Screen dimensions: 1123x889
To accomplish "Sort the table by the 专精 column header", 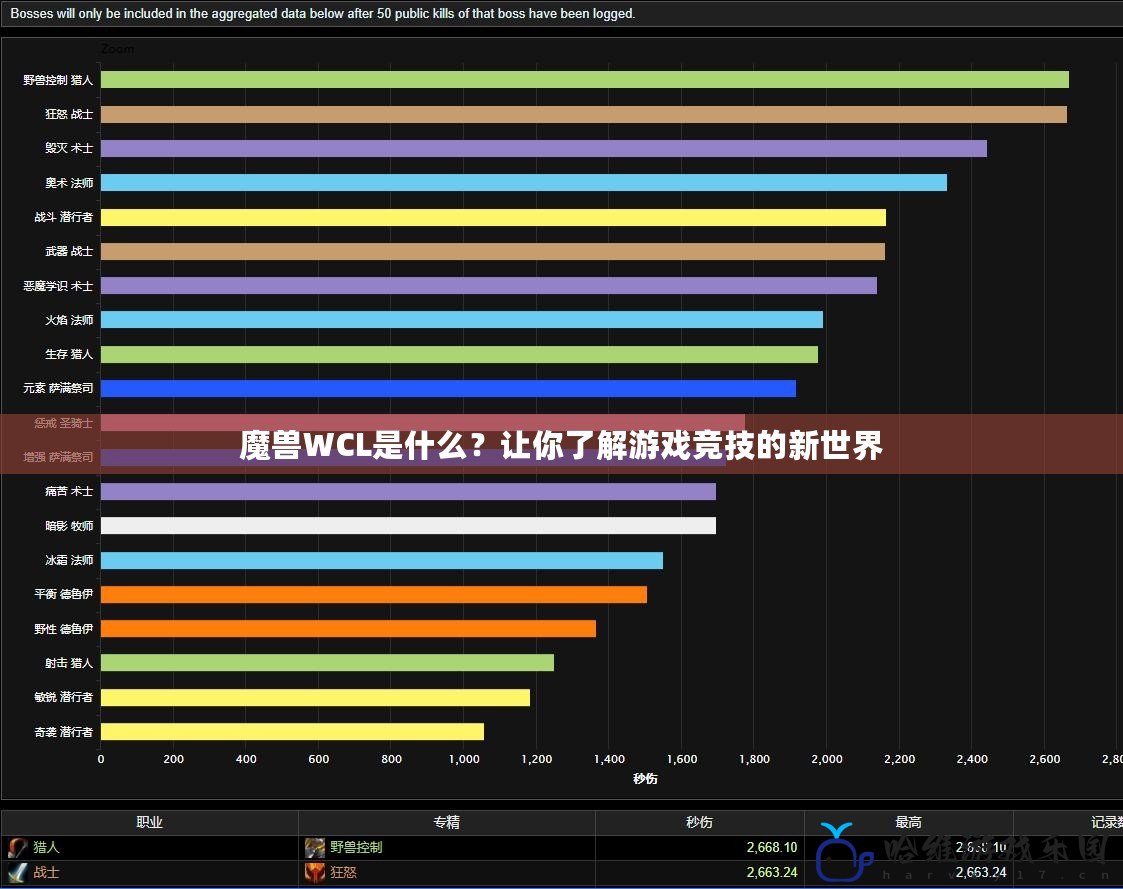I will 446,822.
